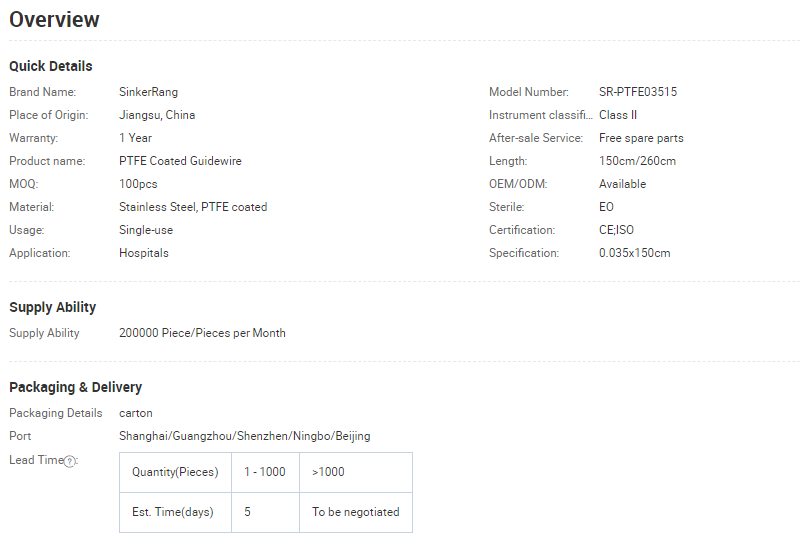Click the 0.035x150cm specification value
This screenshot has width=800, height=539.
point(635,253)
